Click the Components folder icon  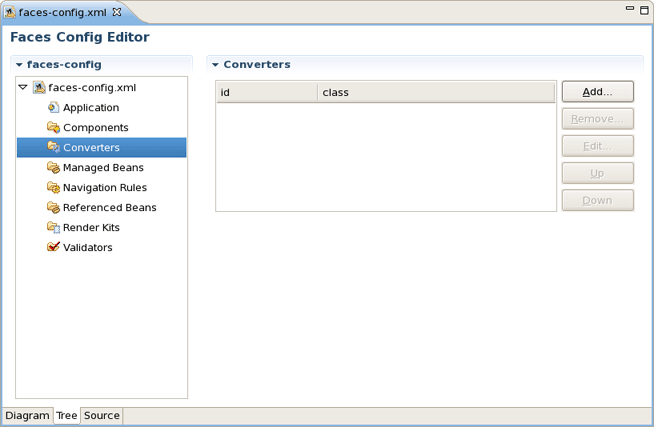point(53,128)
